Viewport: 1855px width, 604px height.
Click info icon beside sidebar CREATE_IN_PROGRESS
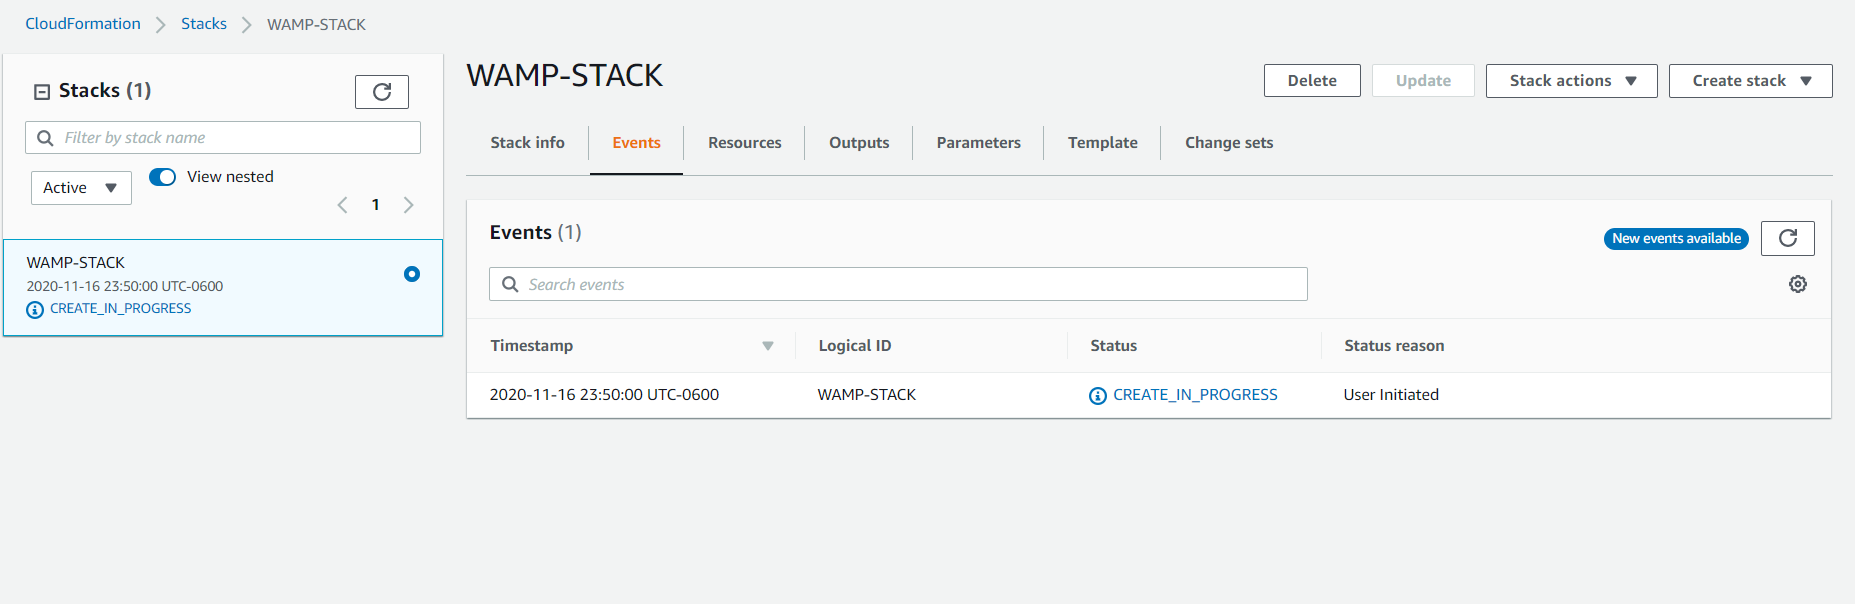tap(35, 310)
